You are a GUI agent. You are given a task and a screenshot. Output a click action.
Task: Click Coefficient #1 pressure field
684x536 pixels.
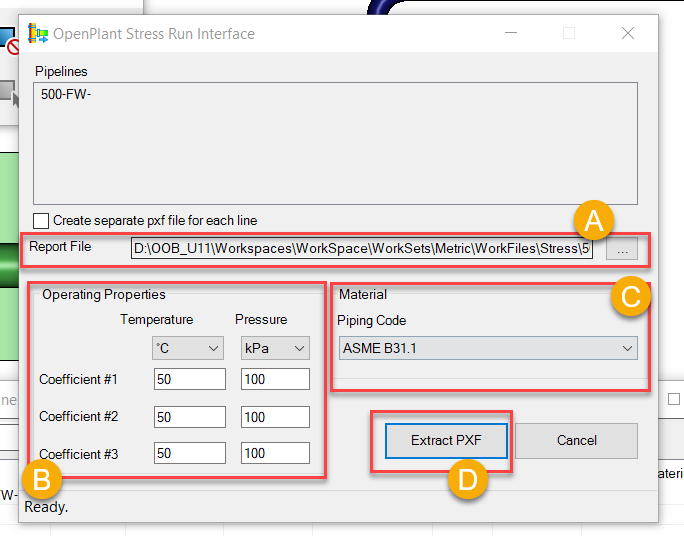pyautogui.click(x=275, y=379)
